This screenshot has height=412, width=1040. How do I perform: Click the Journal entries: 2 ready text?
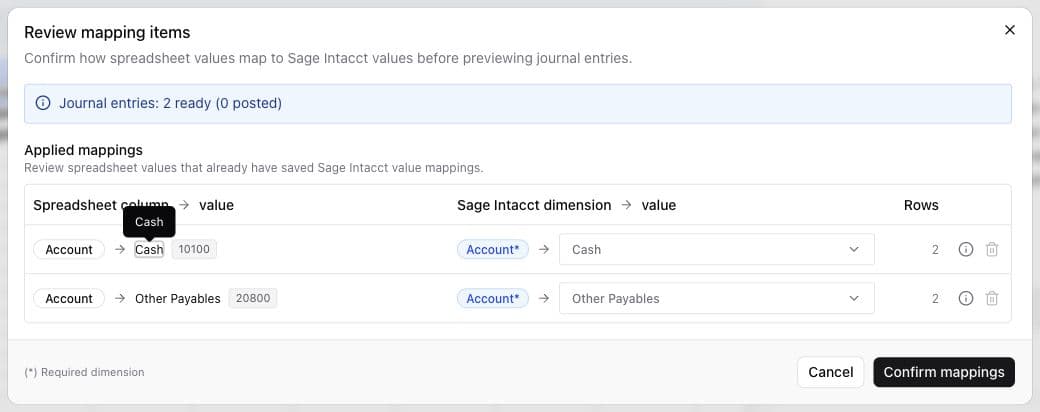170,103
